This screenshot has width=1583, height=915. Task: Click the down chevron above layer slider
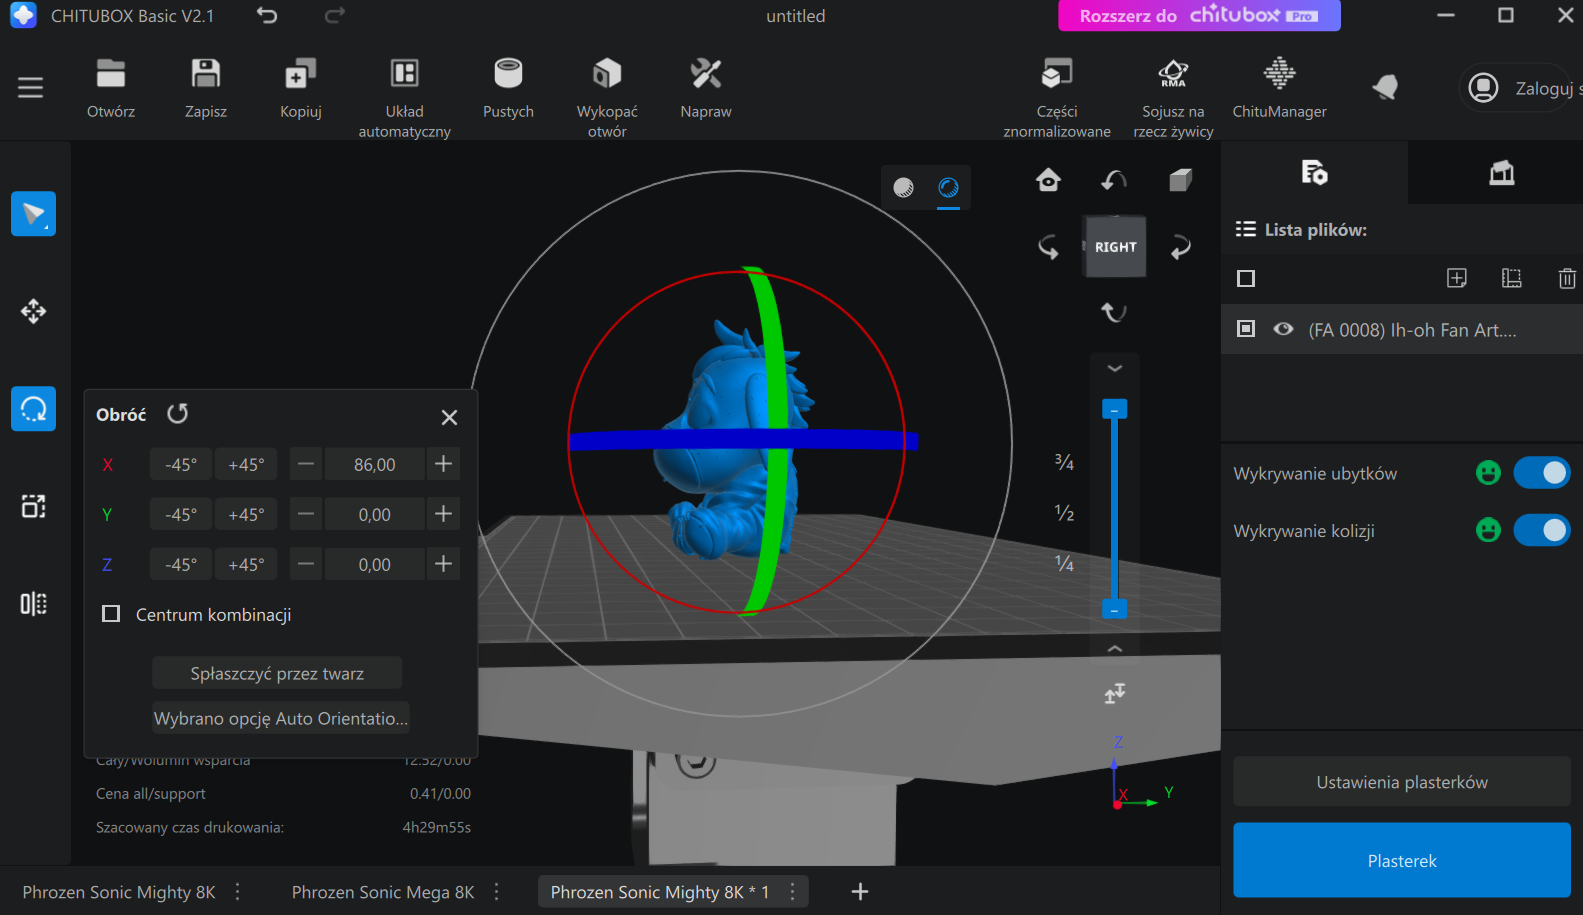coord(1115,369)
